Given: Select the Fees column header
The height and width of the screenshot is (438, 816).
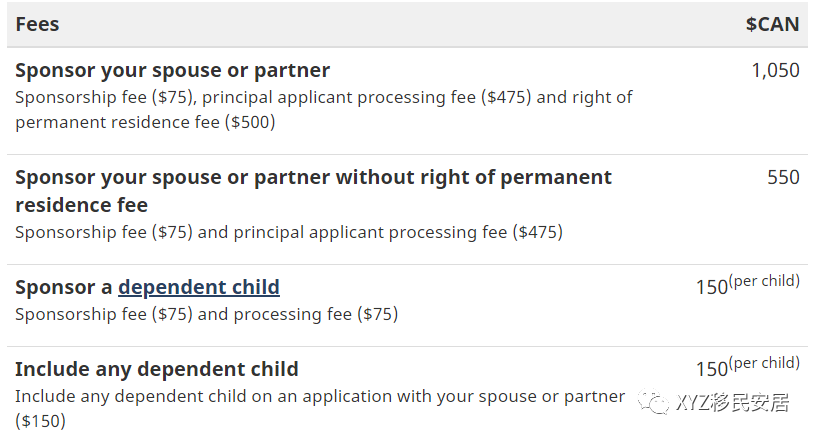Looking at the screenshot, I should click(x=37, y=24).
